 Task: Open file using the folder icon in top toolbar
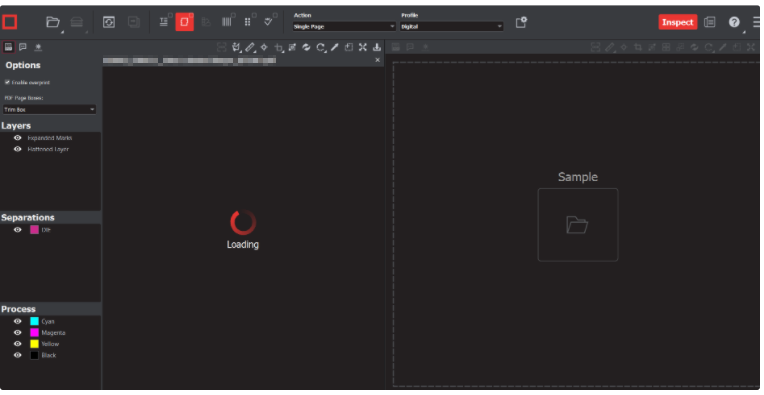tap(53, 22)
